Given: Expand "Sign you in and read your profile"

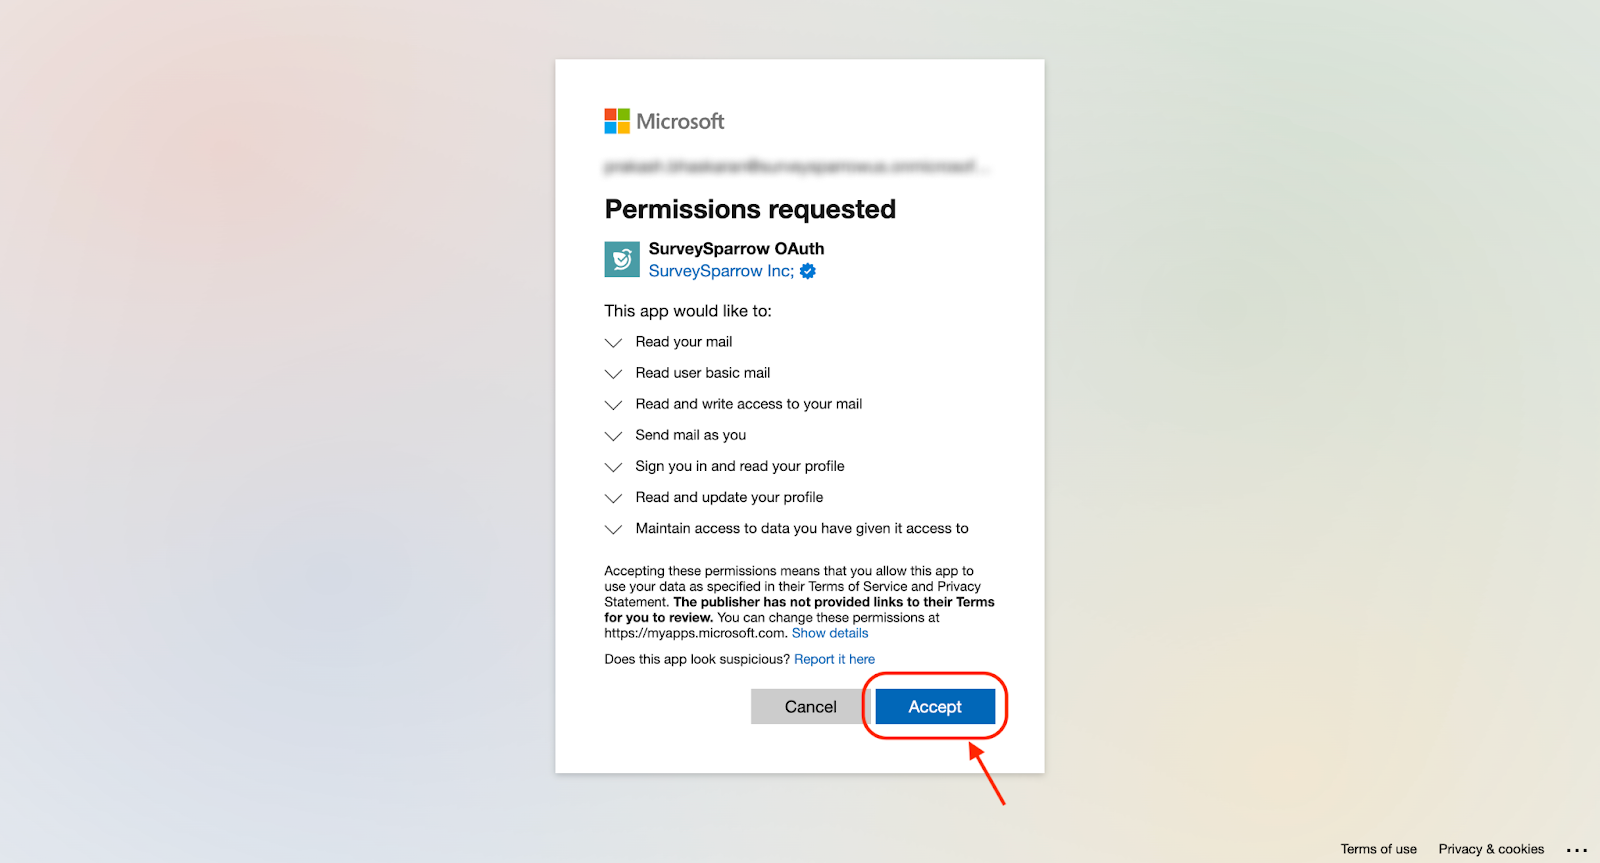Looking at the screenshot, I should 614,467.
